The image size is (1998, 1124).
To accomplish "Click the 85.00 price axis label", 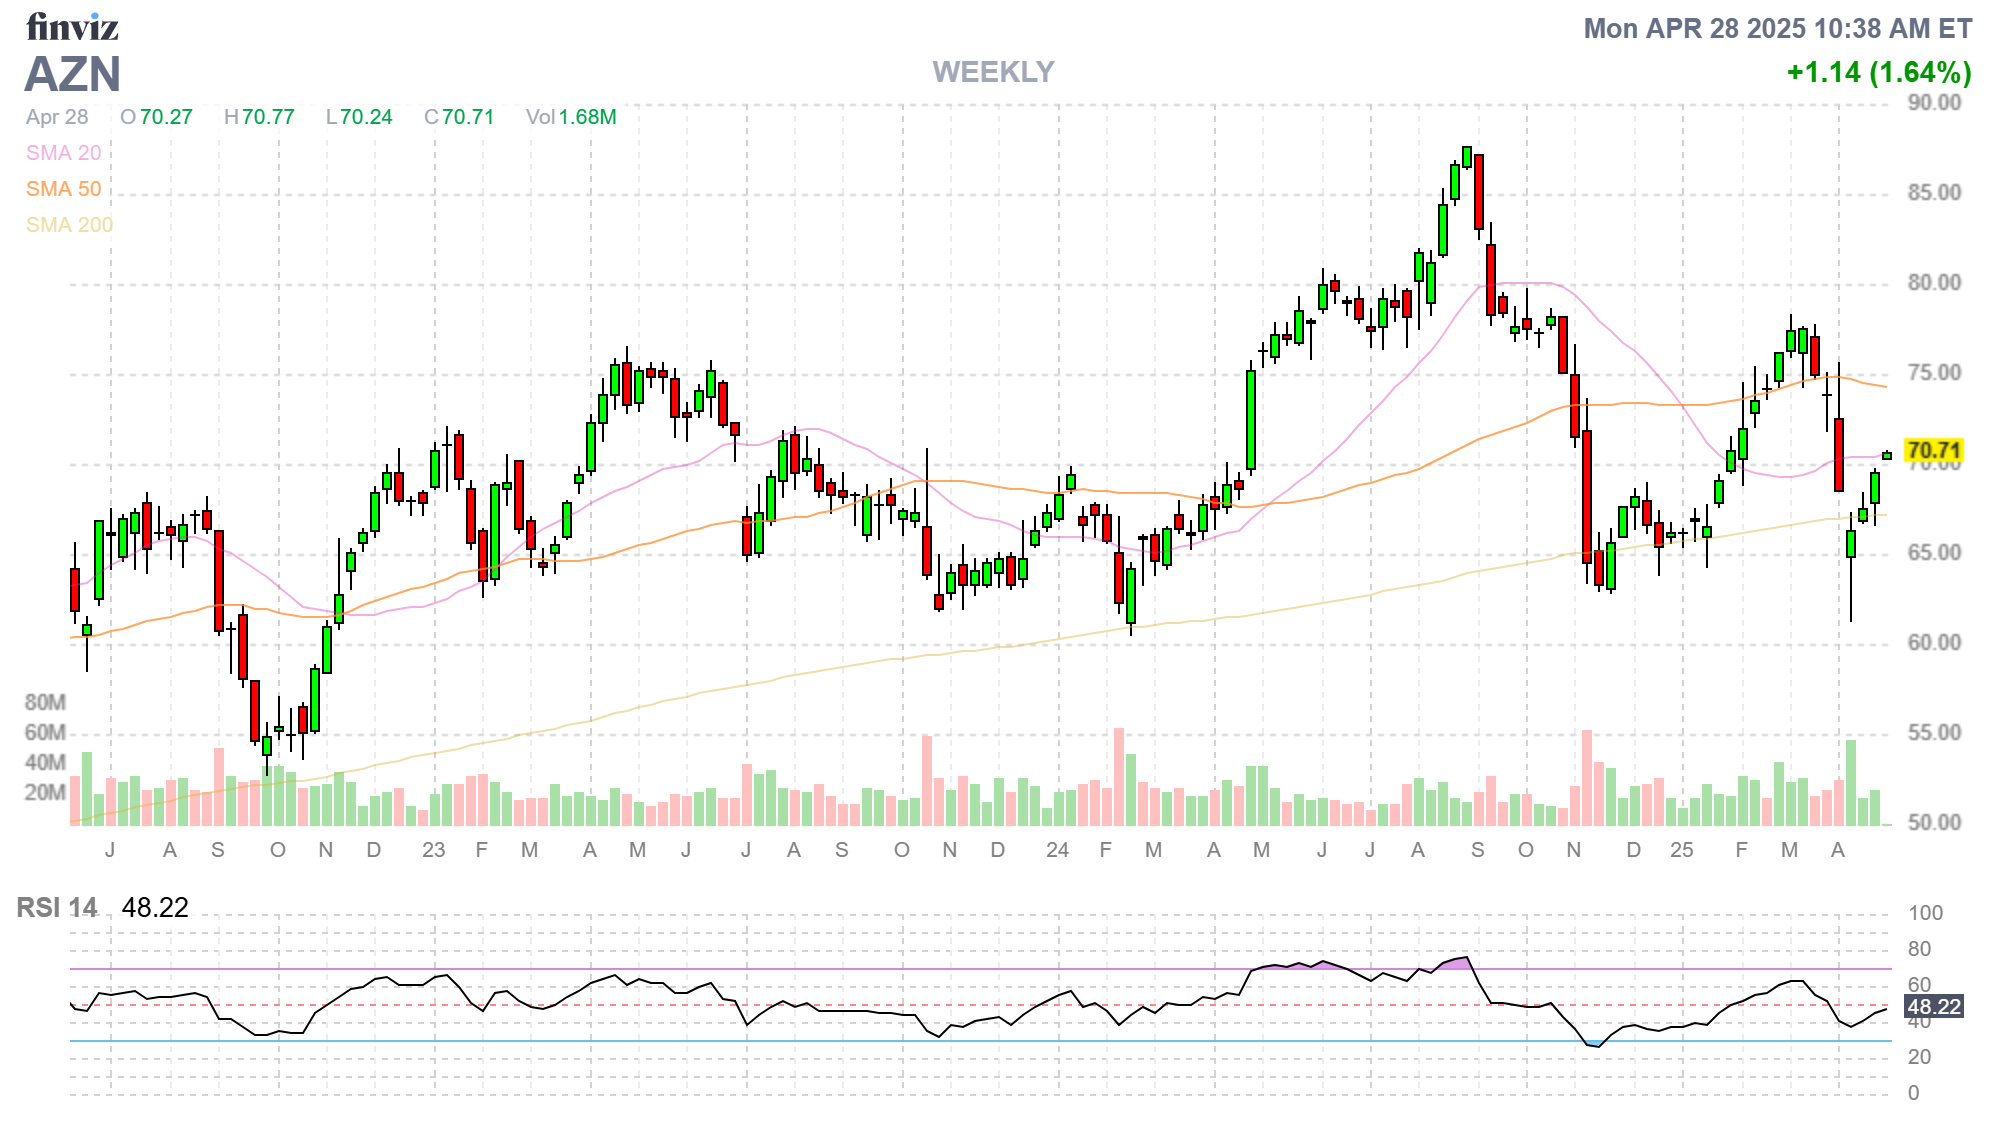I will (1934, 192).
